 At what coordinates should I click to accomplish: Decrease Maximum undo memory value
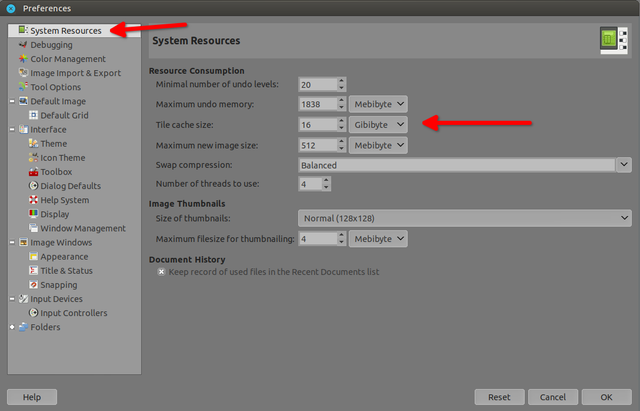coord(342,108)
